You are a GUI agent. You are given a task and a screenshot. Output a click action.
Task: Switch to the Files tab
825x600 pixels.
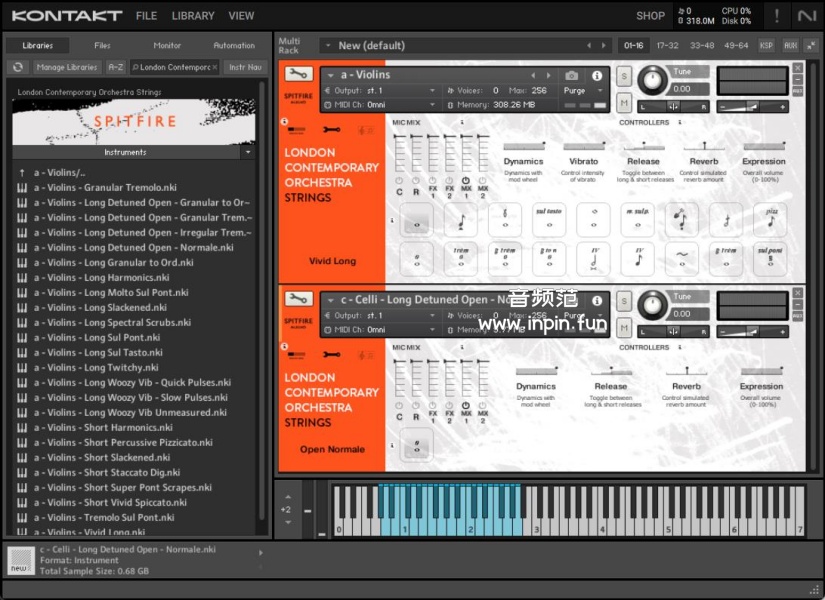point(102,45)
